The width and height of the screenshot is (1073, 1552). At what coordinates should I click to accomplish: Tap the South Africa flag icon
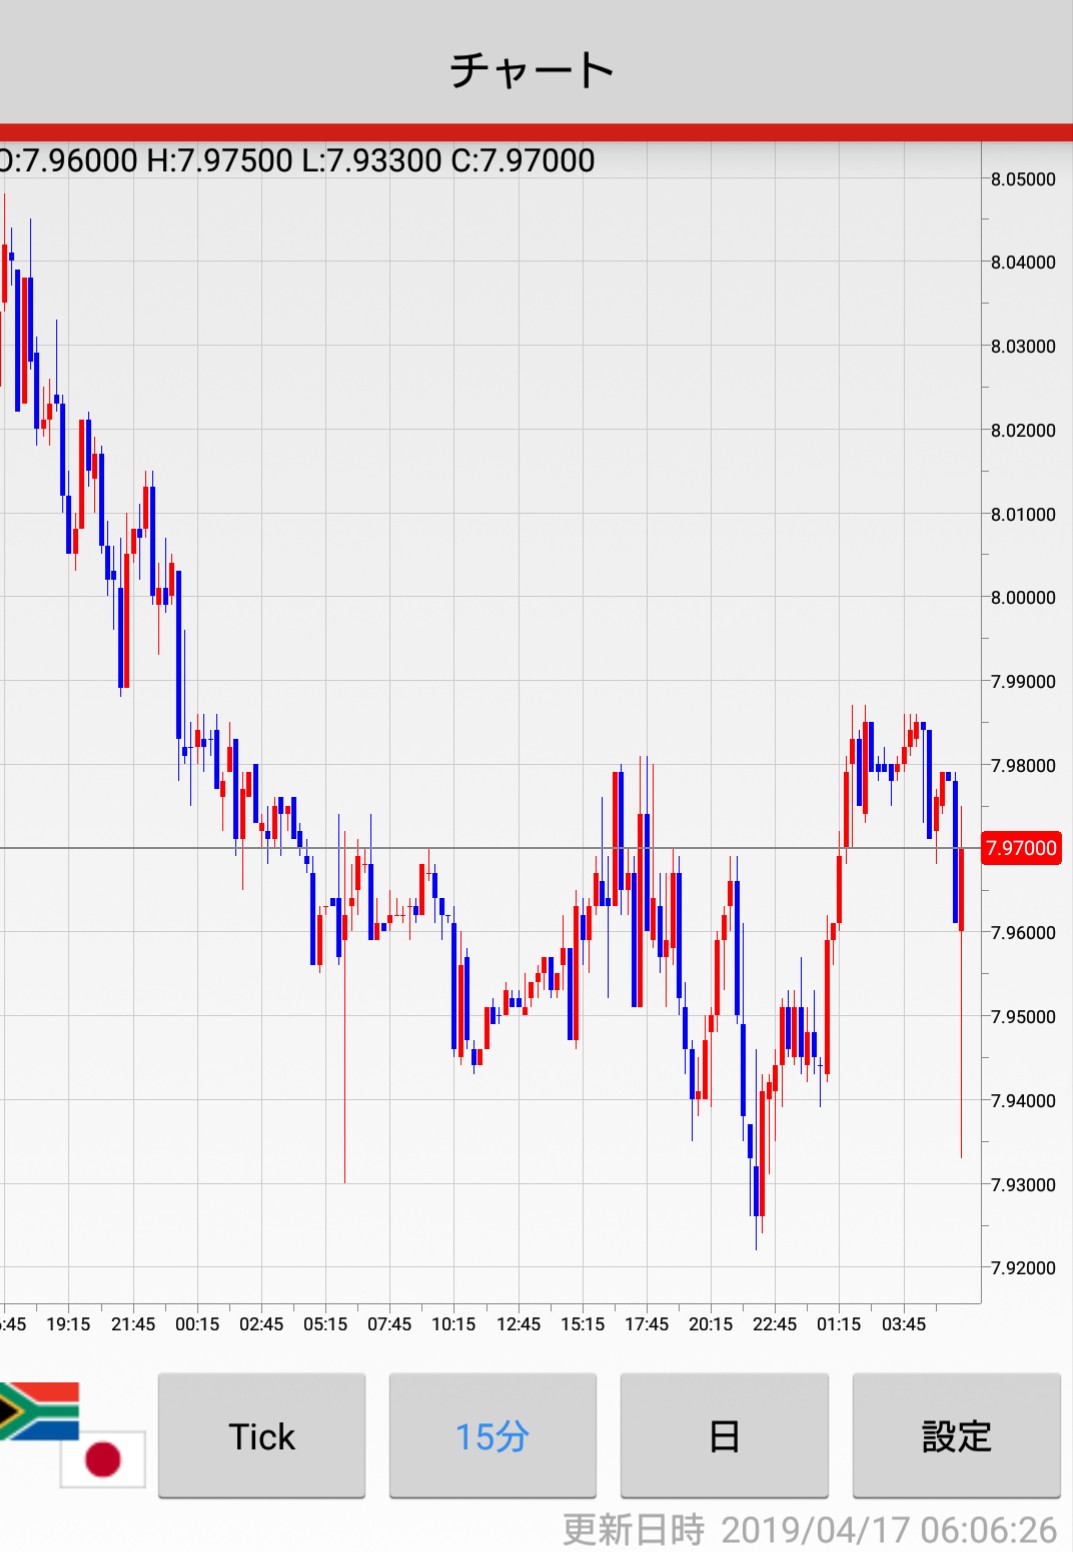(x=38, y=1411)
